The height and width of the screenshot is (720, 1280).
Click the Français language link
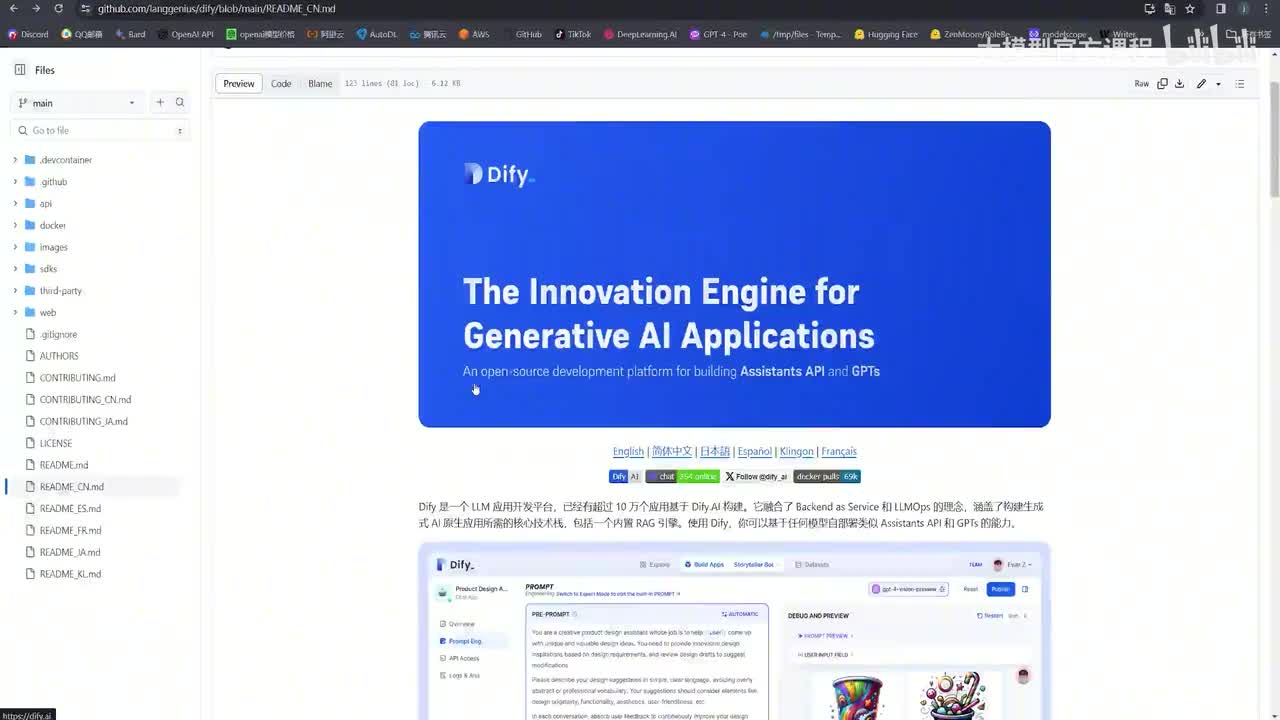click(839, 452)
